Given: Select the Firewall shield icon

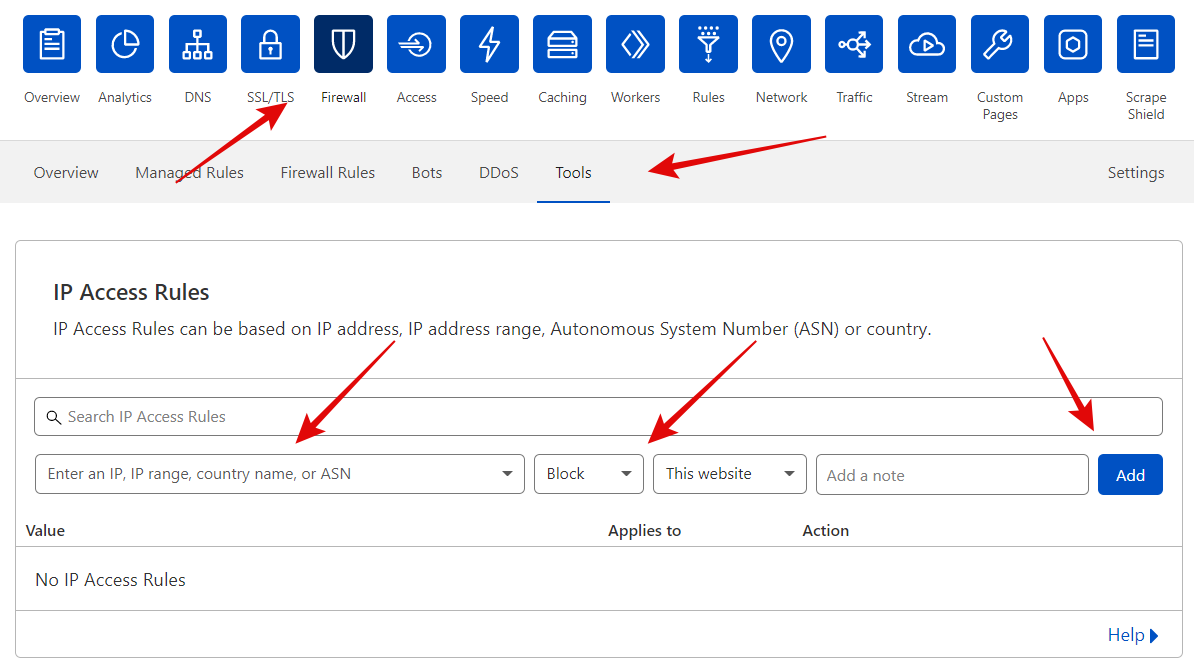Looking at the screenshot, I should pyautogui.click(x=343, y=44).
